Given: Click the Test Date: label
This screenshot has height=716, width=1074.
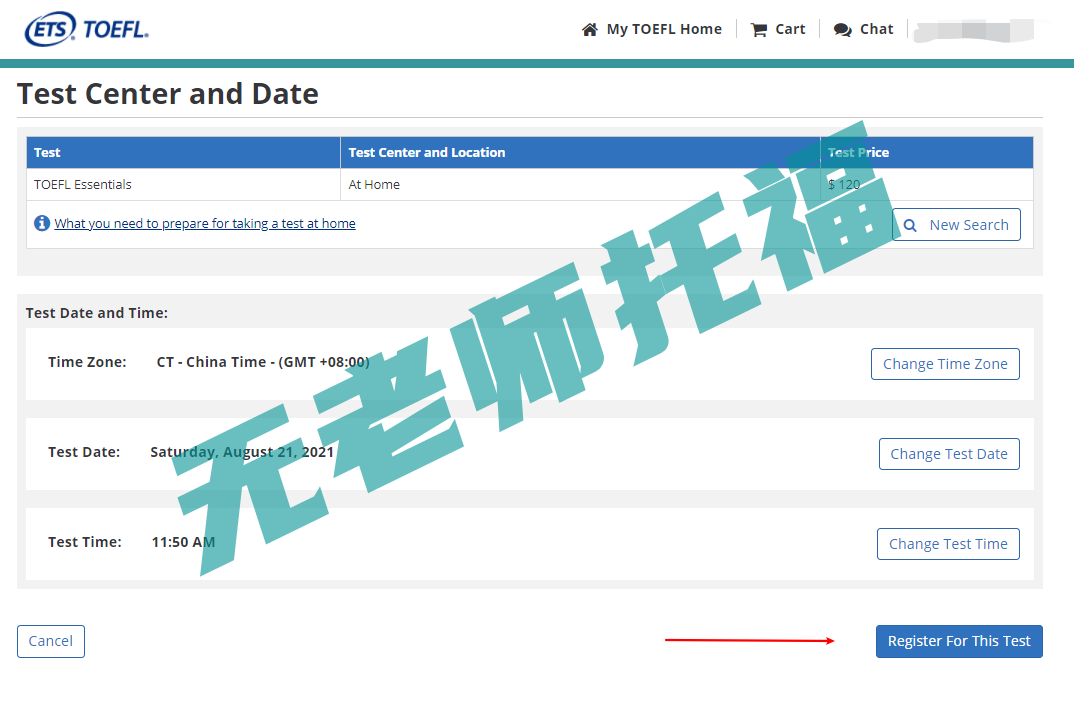Looking at the screenshot, I should [x=84, y=452].
